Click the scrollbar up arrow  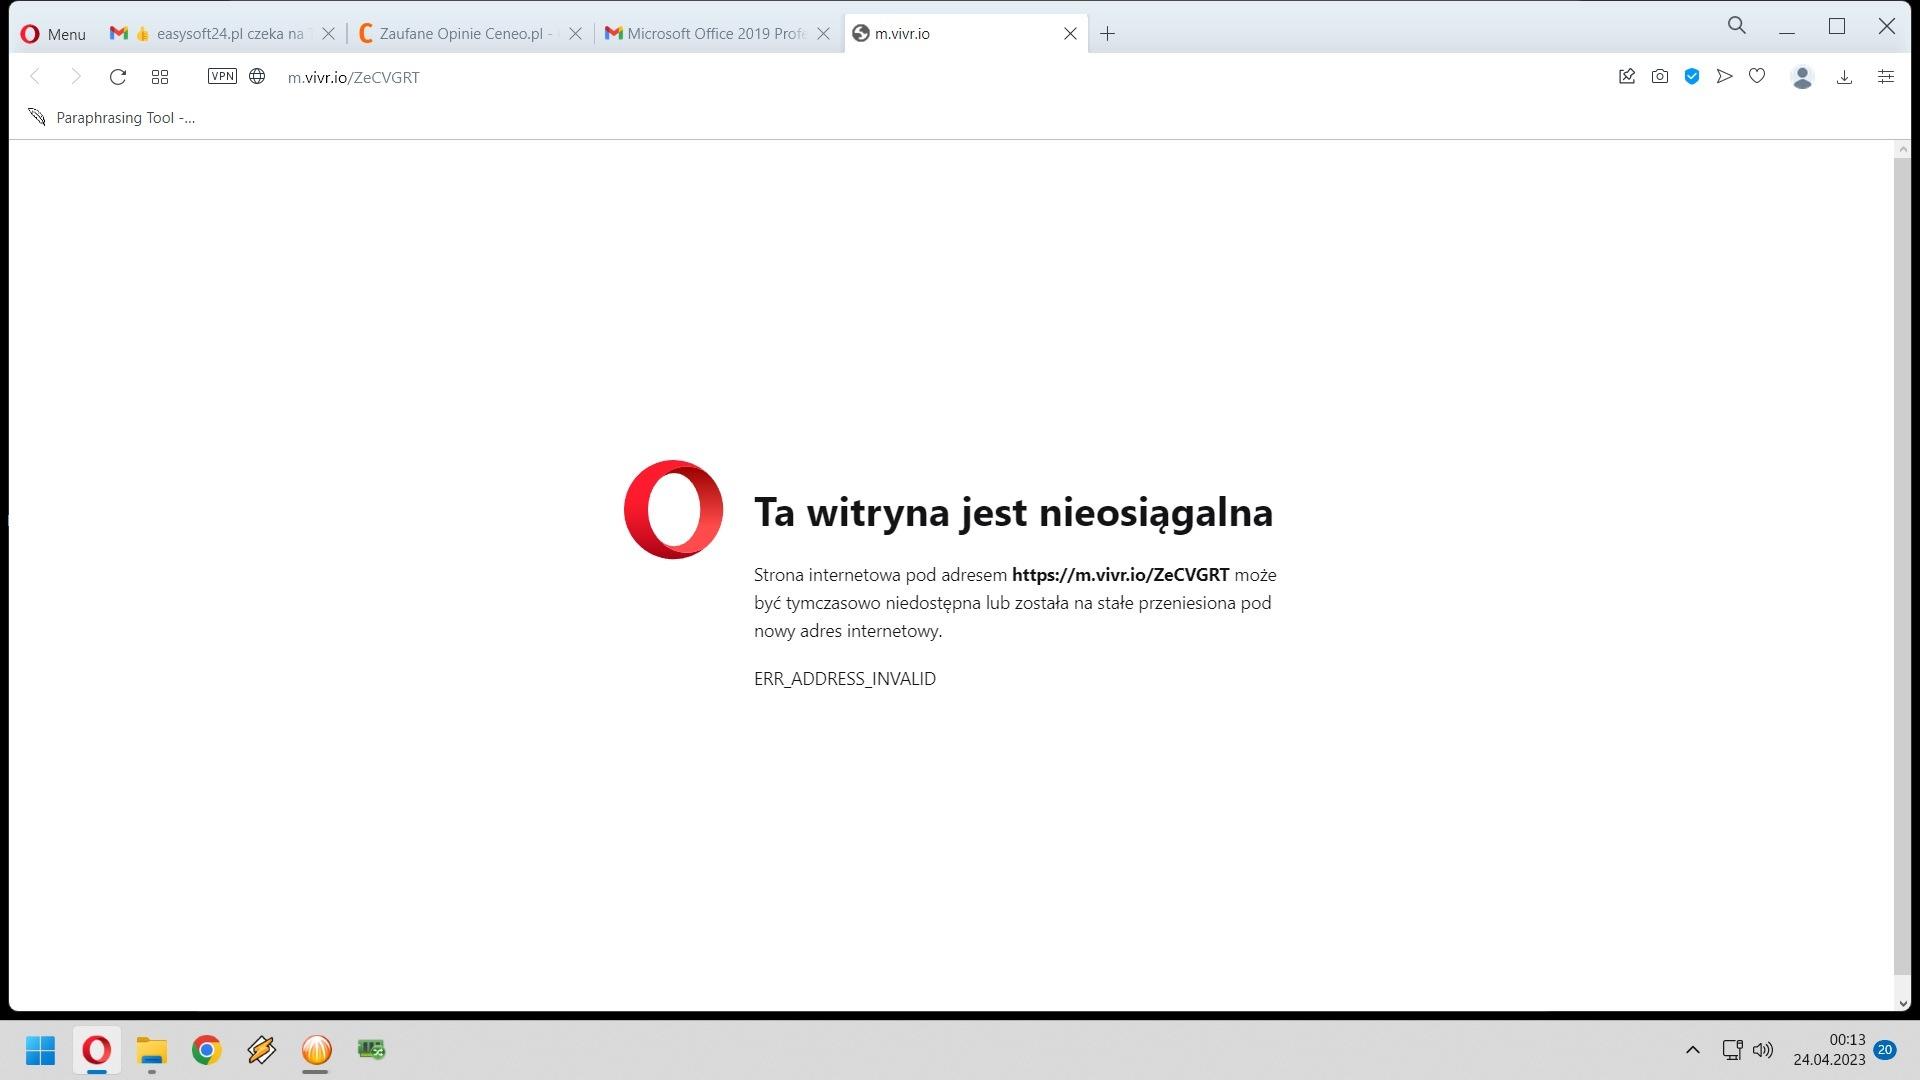coord(1902,149)
